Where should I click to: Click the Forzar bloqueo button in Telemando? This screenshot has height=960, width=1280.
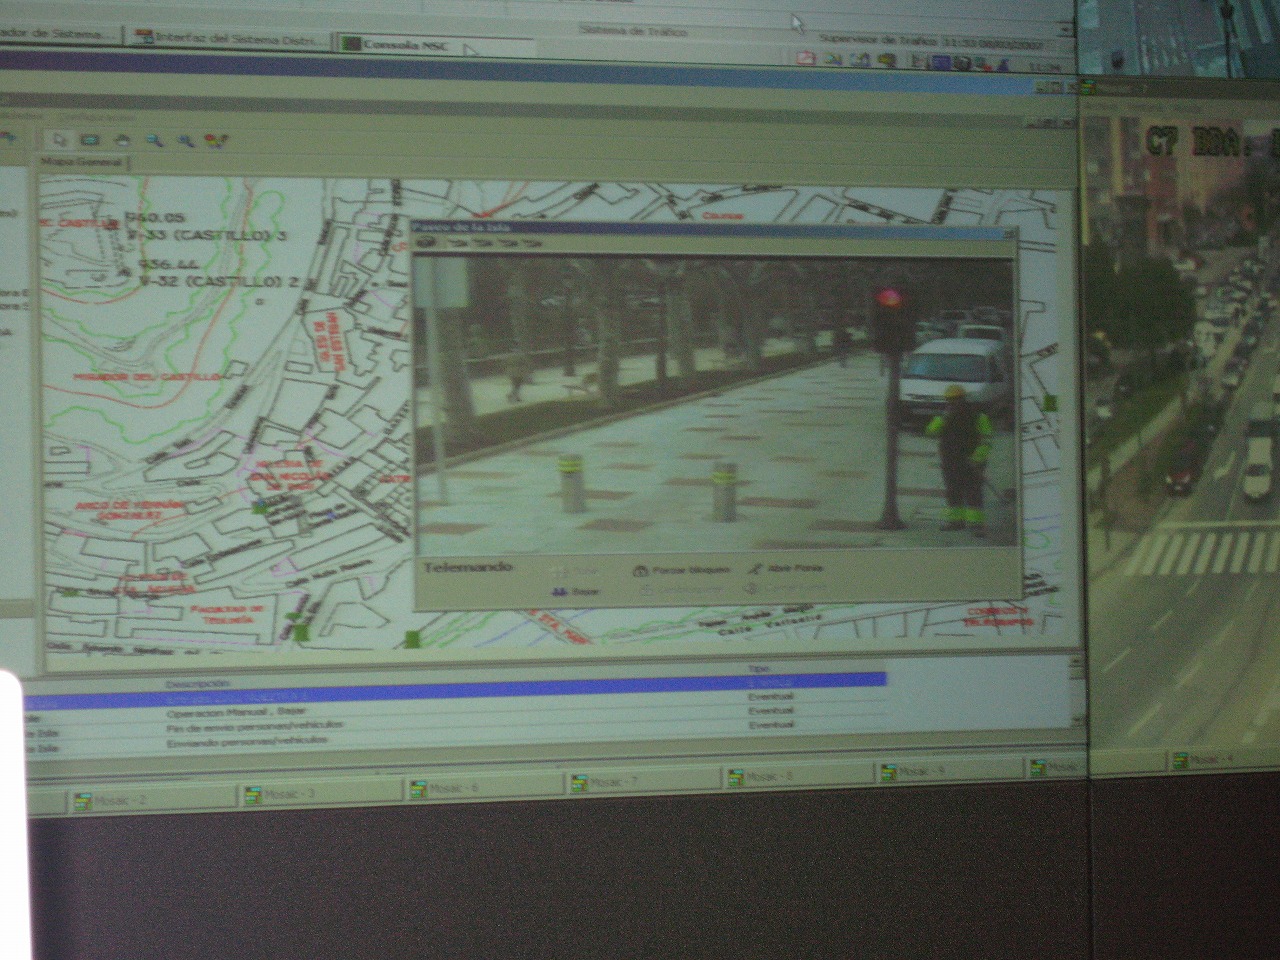[x=681, y=570]
